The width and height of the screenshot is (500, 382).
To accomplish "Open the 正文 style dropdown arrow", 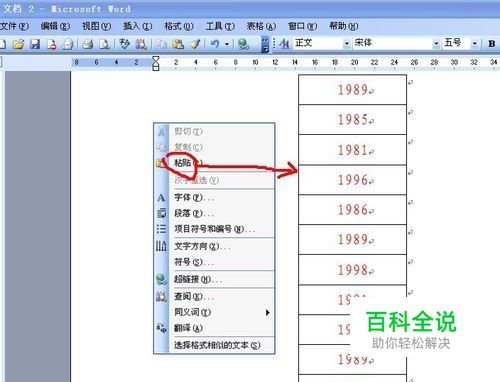I will click(x=347, y=44).
